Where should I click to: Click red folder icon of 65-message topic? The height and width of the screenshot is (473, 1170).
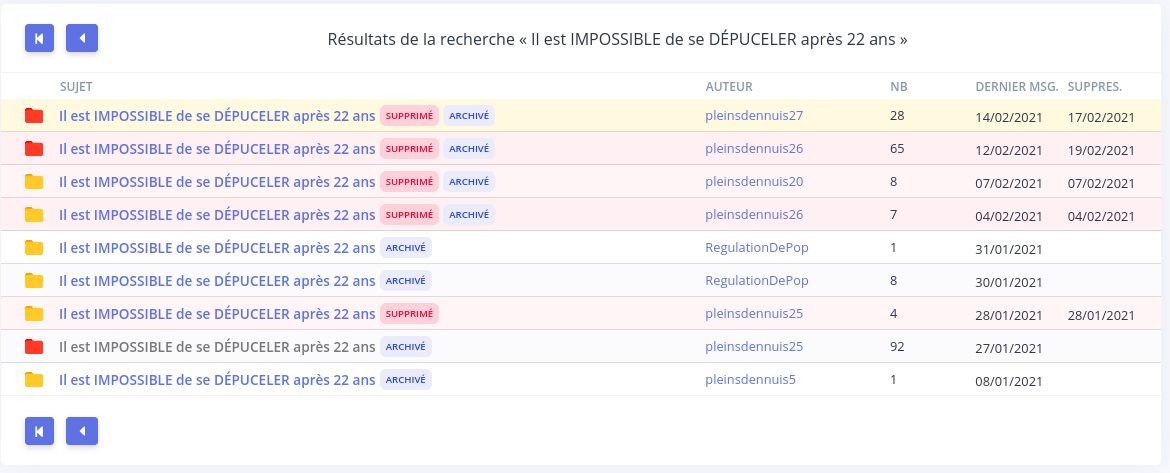(x=34, y=148)
